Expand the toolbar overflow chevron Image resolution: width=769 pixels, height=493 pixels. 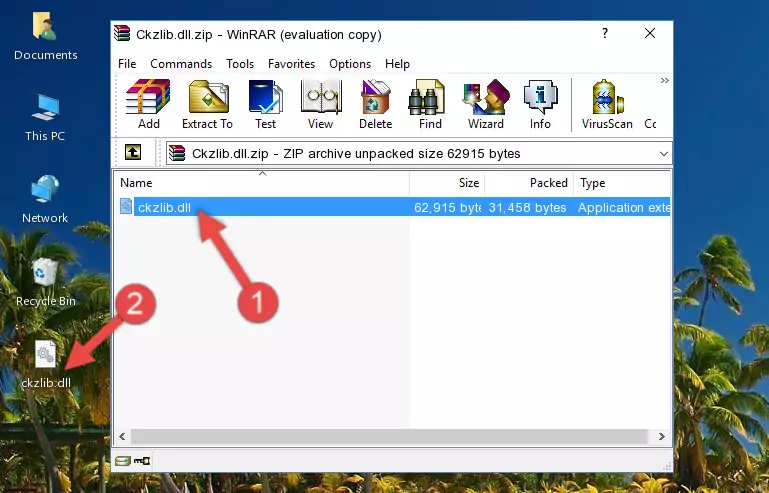664,81
